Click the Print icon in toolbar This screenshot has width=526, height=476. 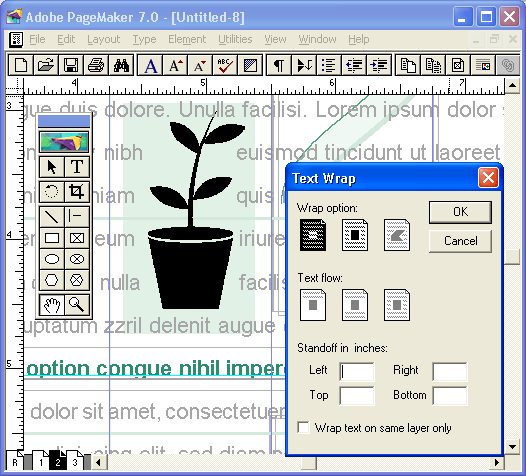point(96,65)
